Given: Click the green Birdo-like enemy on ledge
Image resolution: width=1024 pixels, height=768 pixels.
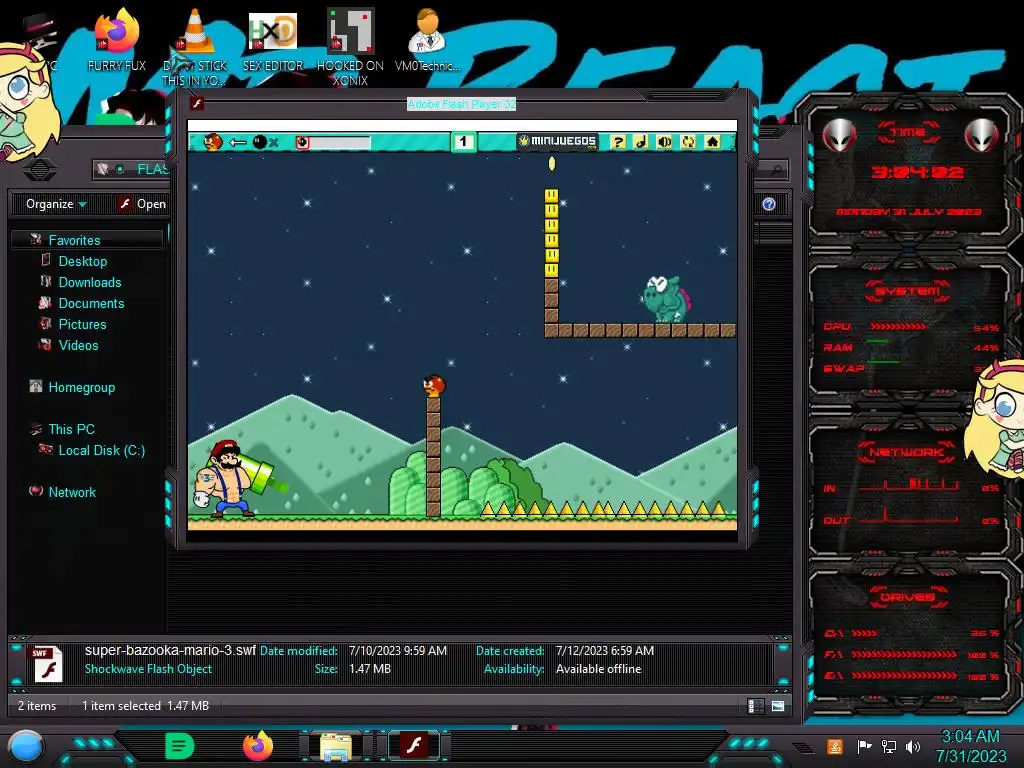Looking at the screenshot, I should [x=665, y=299].
